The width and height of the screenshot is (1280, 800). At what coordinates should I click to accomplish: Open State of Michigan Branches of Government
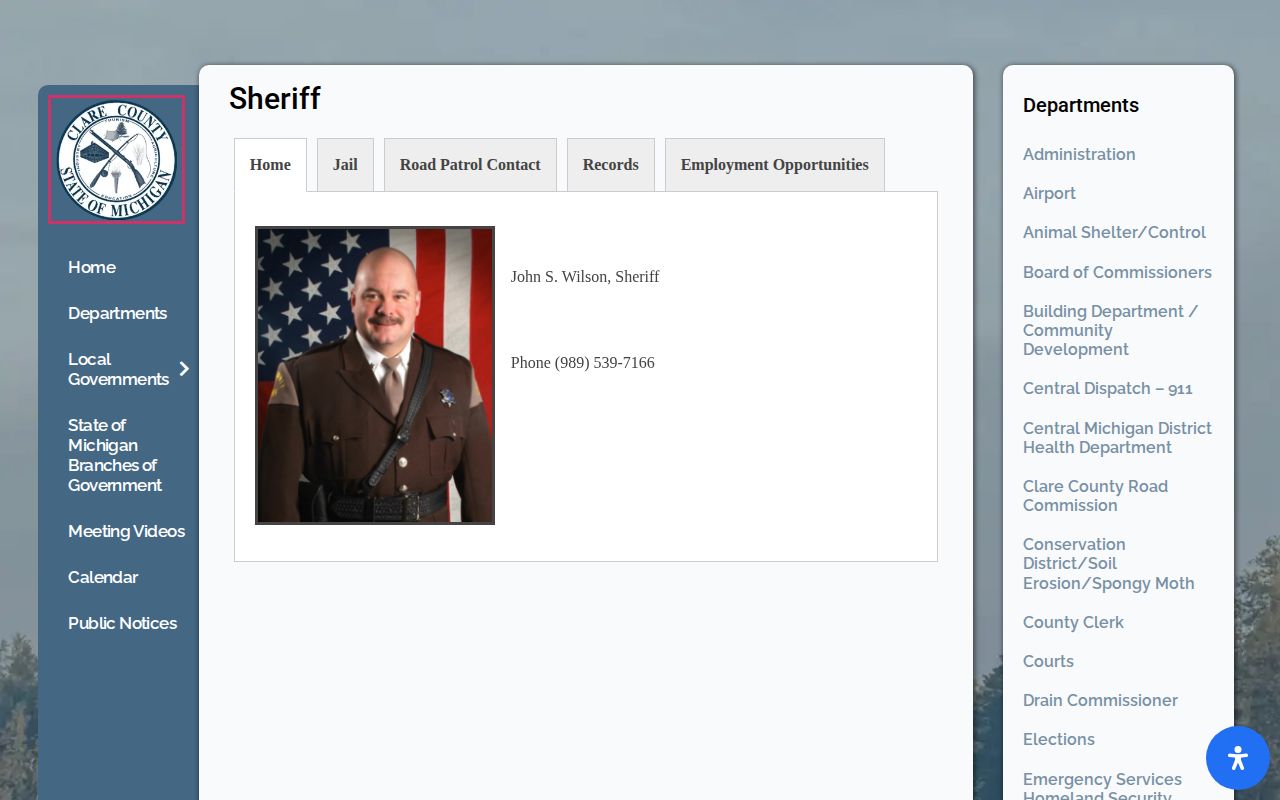click(115, 455)
